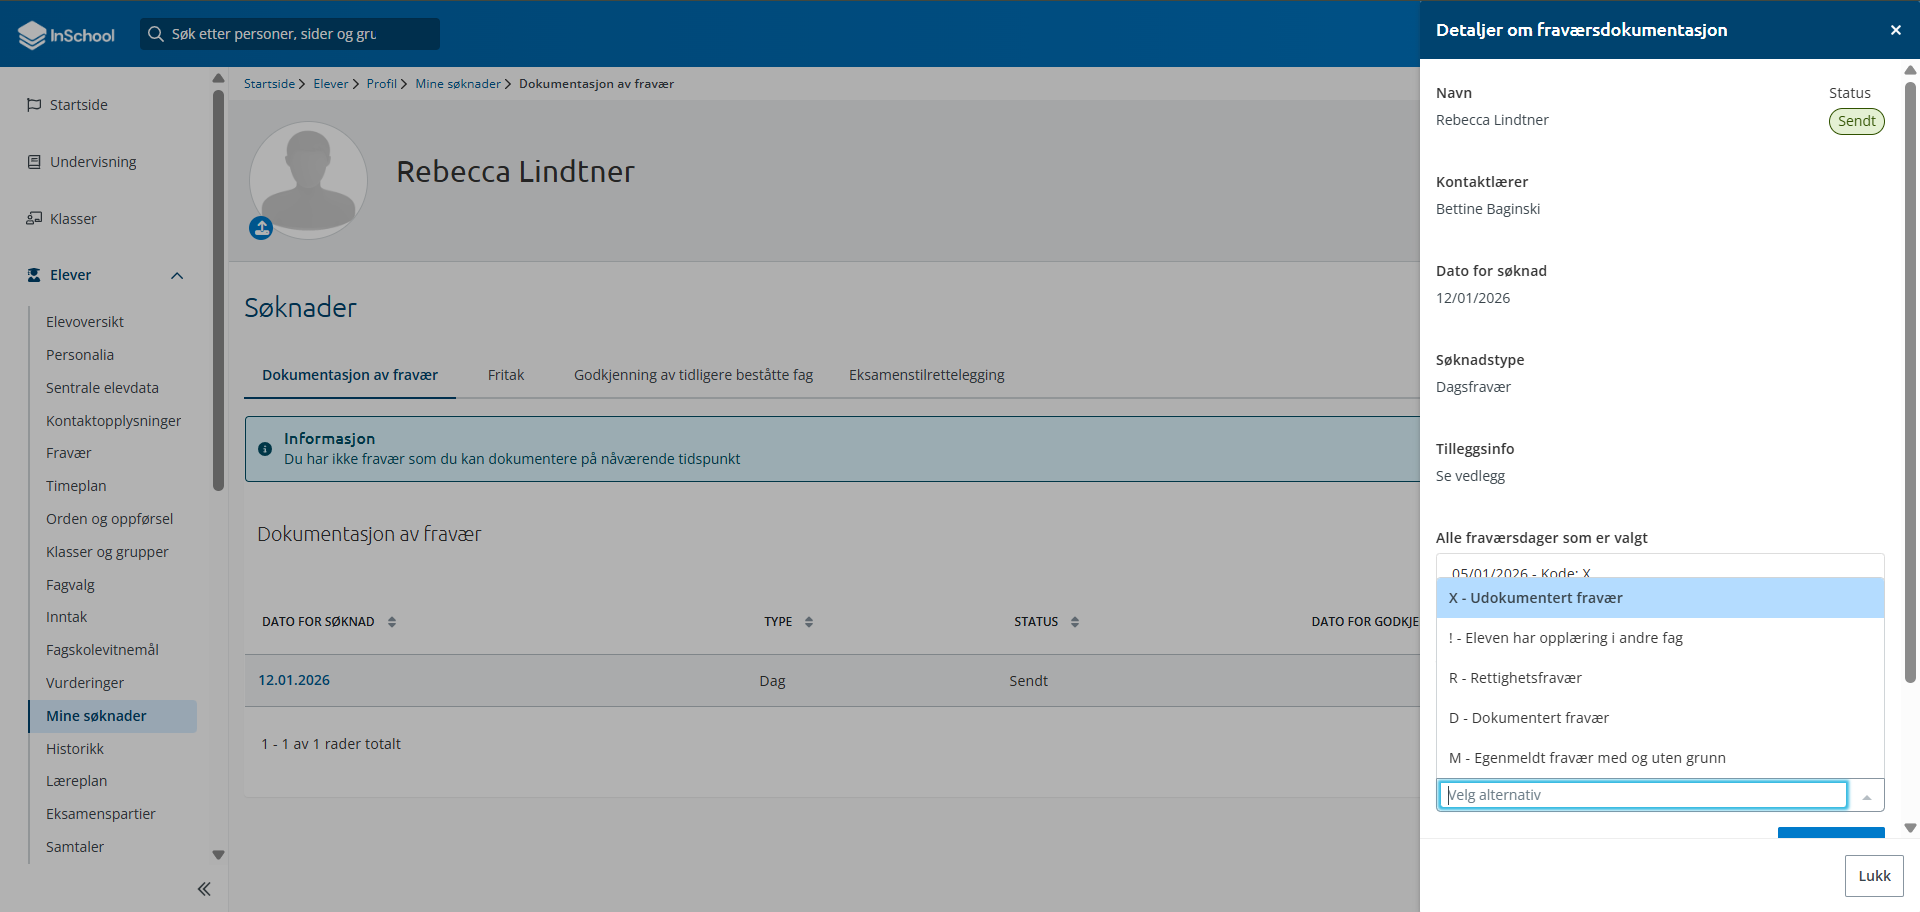Switch to Godkjenning av tidligere beståtte fag tab
The image size is (1920, 912).
click(693, 375)
